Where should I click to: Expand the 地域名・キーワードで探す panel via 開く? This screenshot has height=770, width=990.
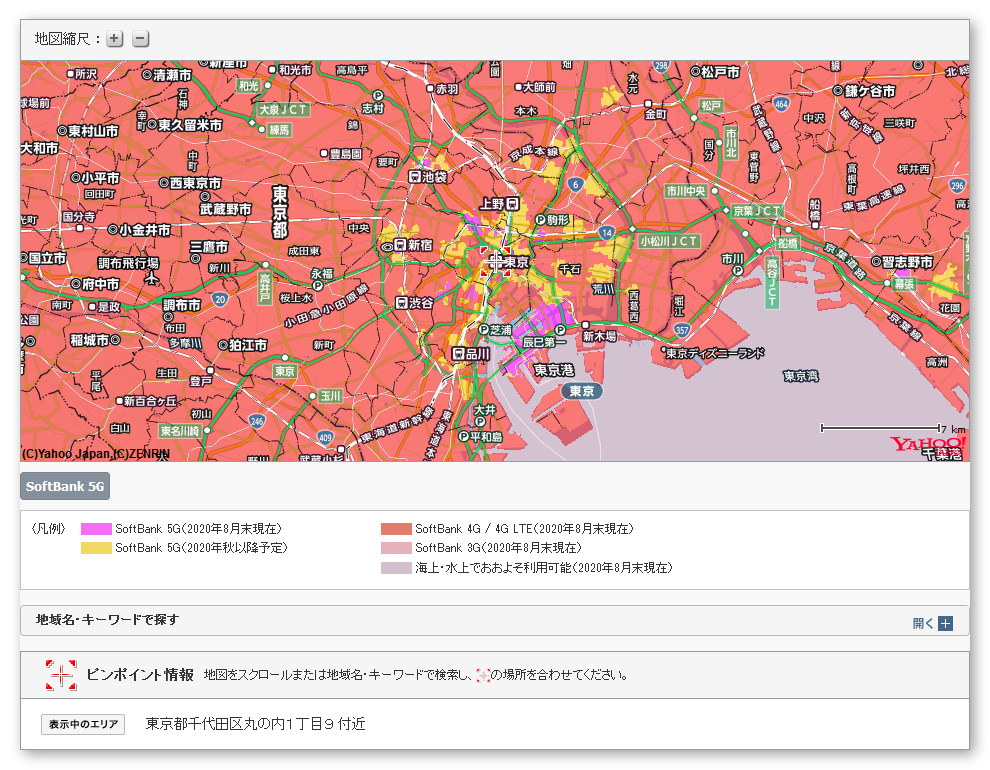coord(933,623)
